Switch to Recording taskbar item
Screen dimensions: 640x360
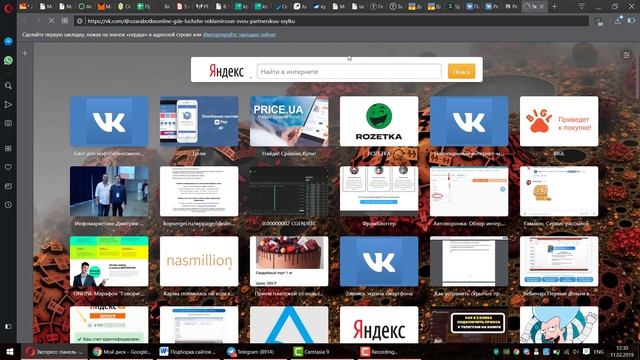(390, 351)
